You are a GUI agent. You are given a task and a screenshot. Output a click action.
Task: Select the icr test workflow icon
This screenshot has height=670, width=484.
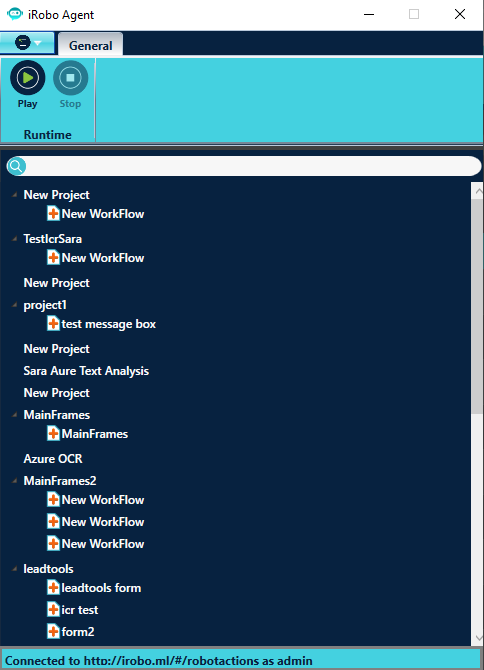[53, 609]
